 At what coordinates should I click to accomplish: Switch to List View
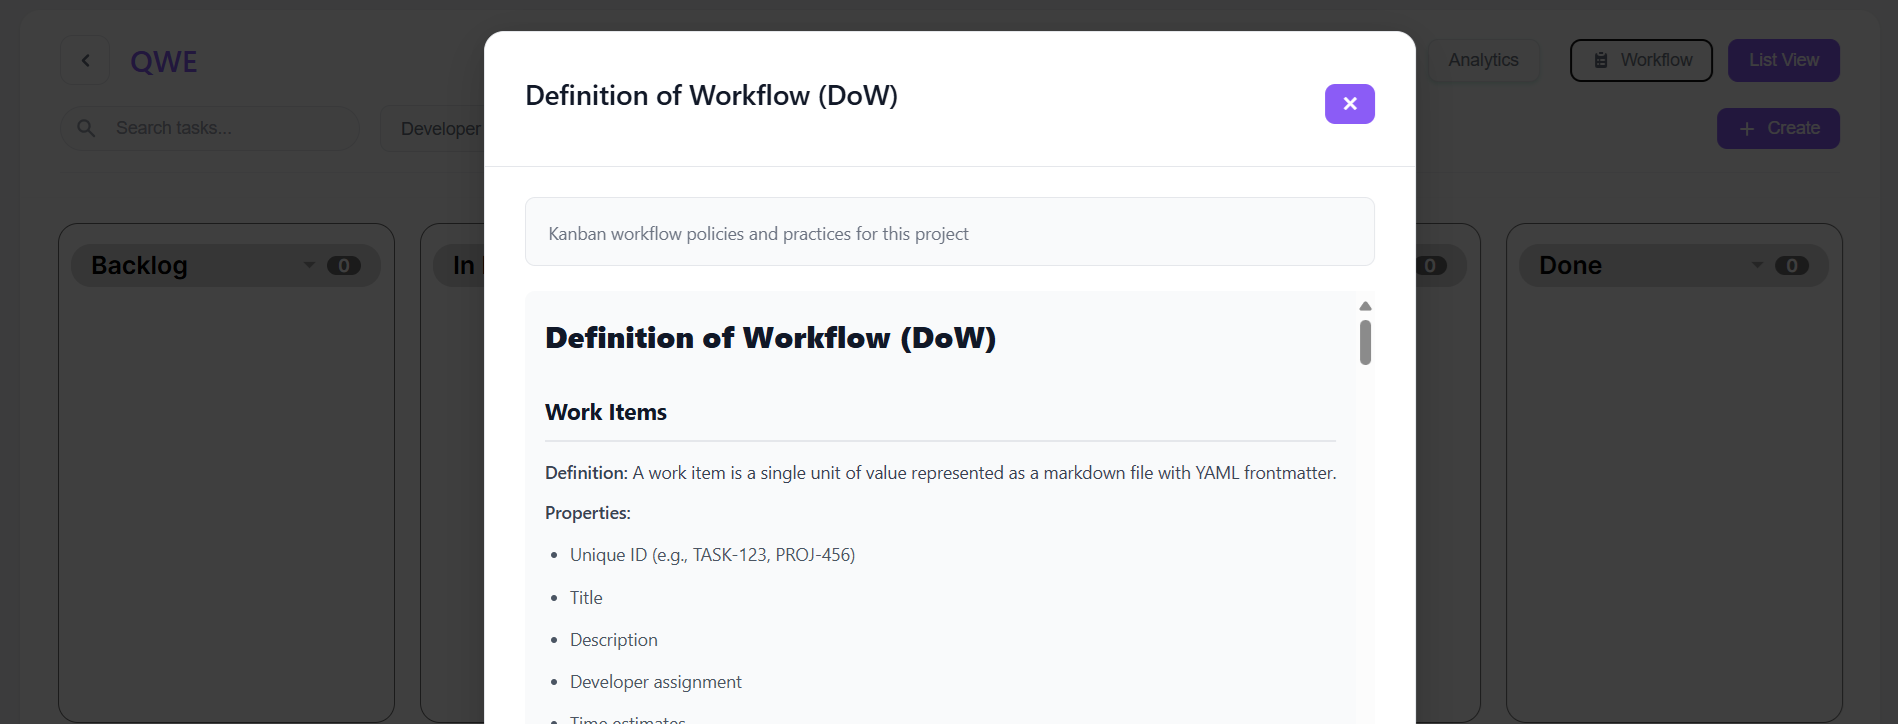(1783, 60)
